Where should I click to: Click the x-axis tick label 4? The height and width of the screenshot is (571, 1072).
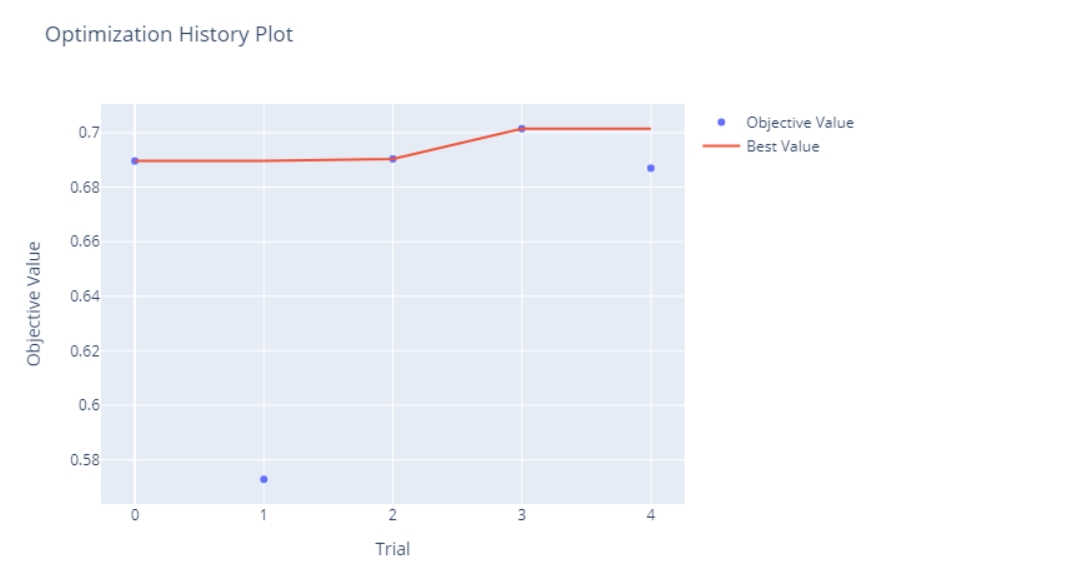click(x=651, y=514)
